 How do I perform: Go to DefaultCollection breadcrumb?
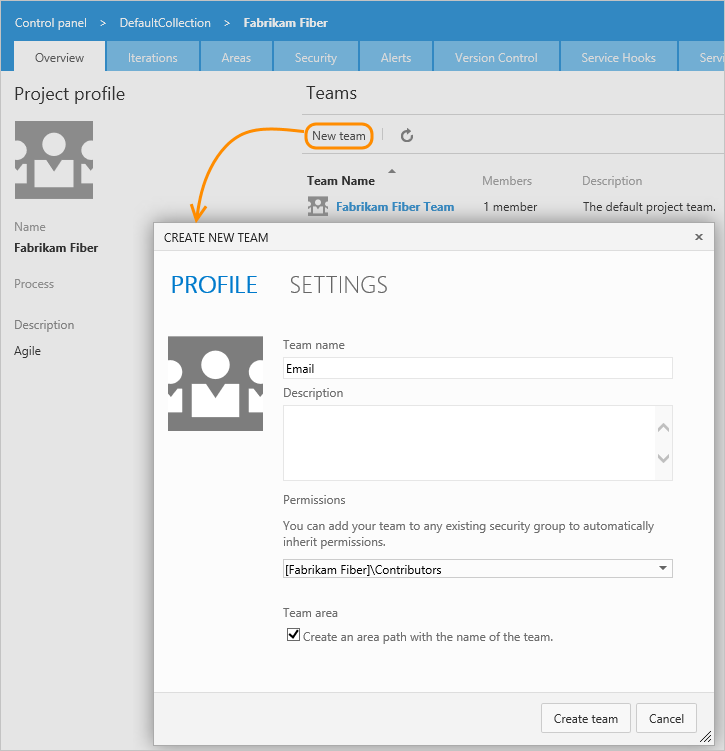(165, 23)
